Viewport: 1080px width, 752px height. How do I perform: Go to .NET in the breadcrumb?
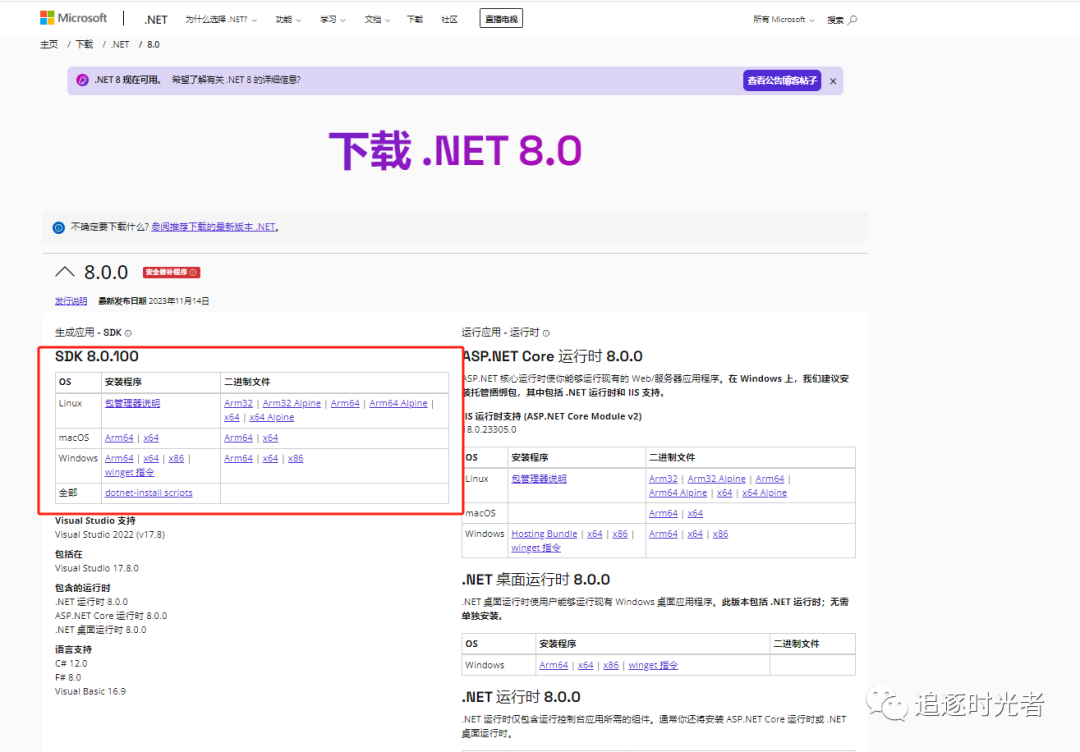coord(120,44)
